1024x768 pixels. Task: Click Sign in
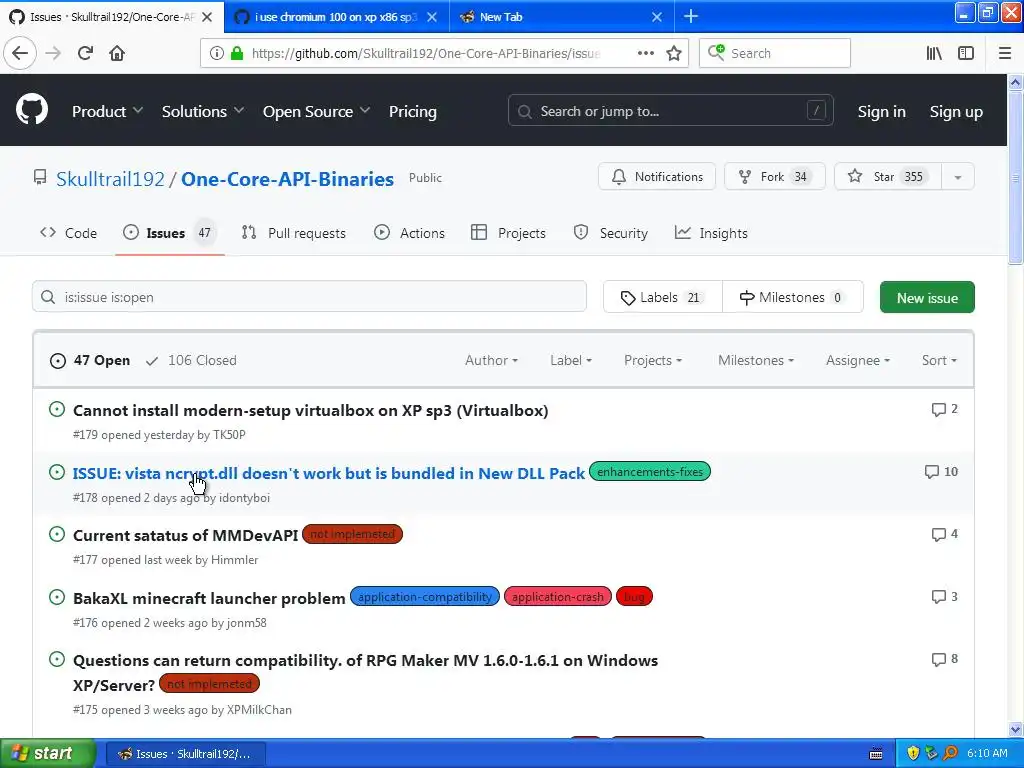click(882, 112)
